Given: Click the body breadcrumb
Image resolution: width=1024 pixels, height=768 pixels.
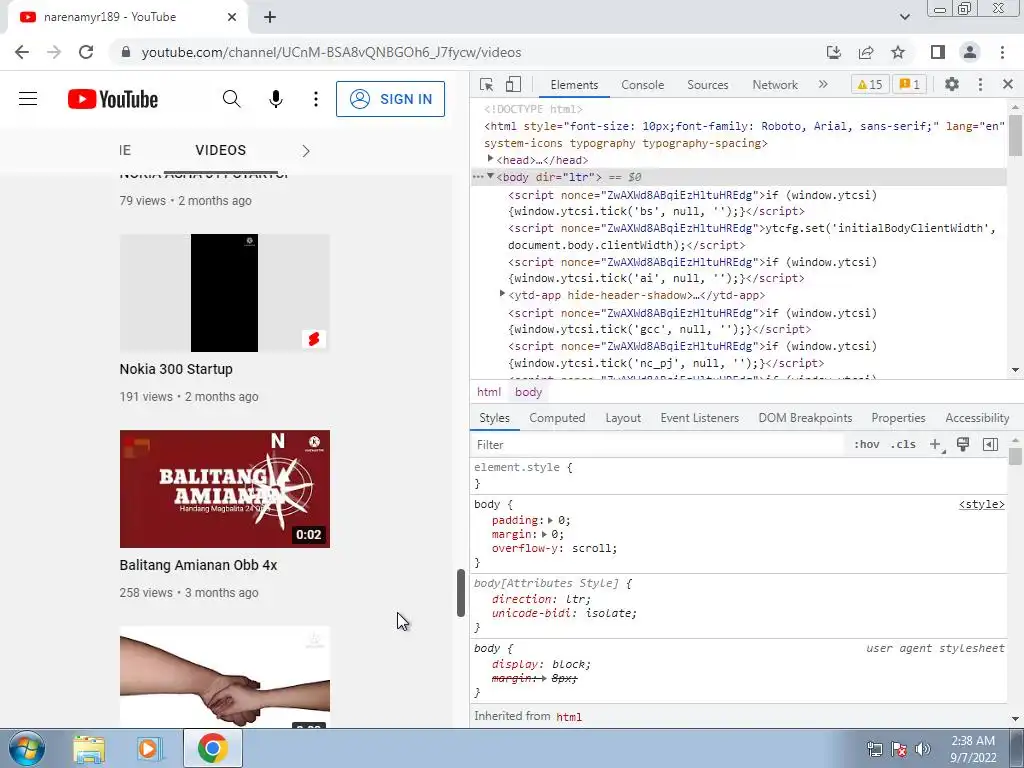Looking at the screenshot, I should tap(528, 392).
